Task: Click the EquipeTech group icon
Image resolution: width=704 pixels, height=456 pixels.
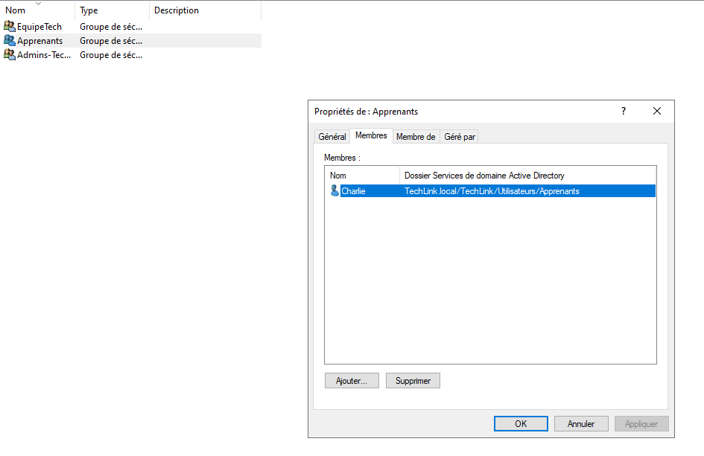Action: coord(10,26)
